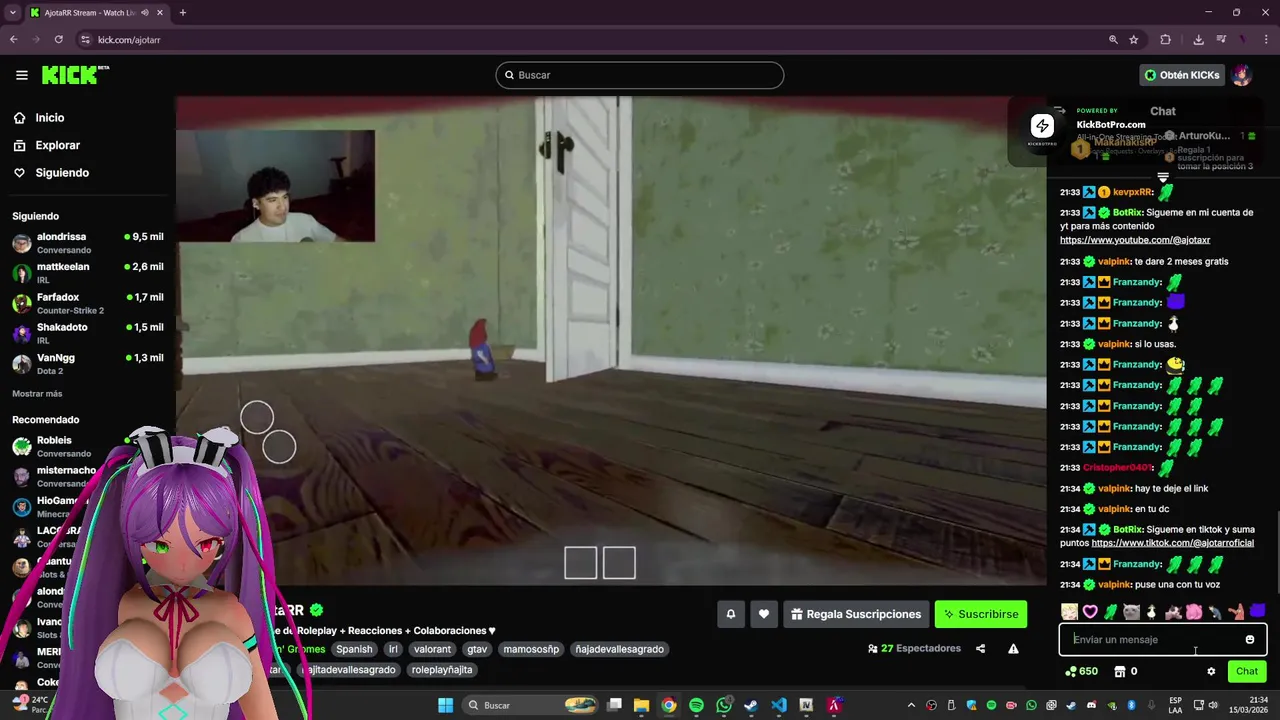The image size is (1280, 720).
Task: Open the chat shop store icon
Action: (1120, 672)
